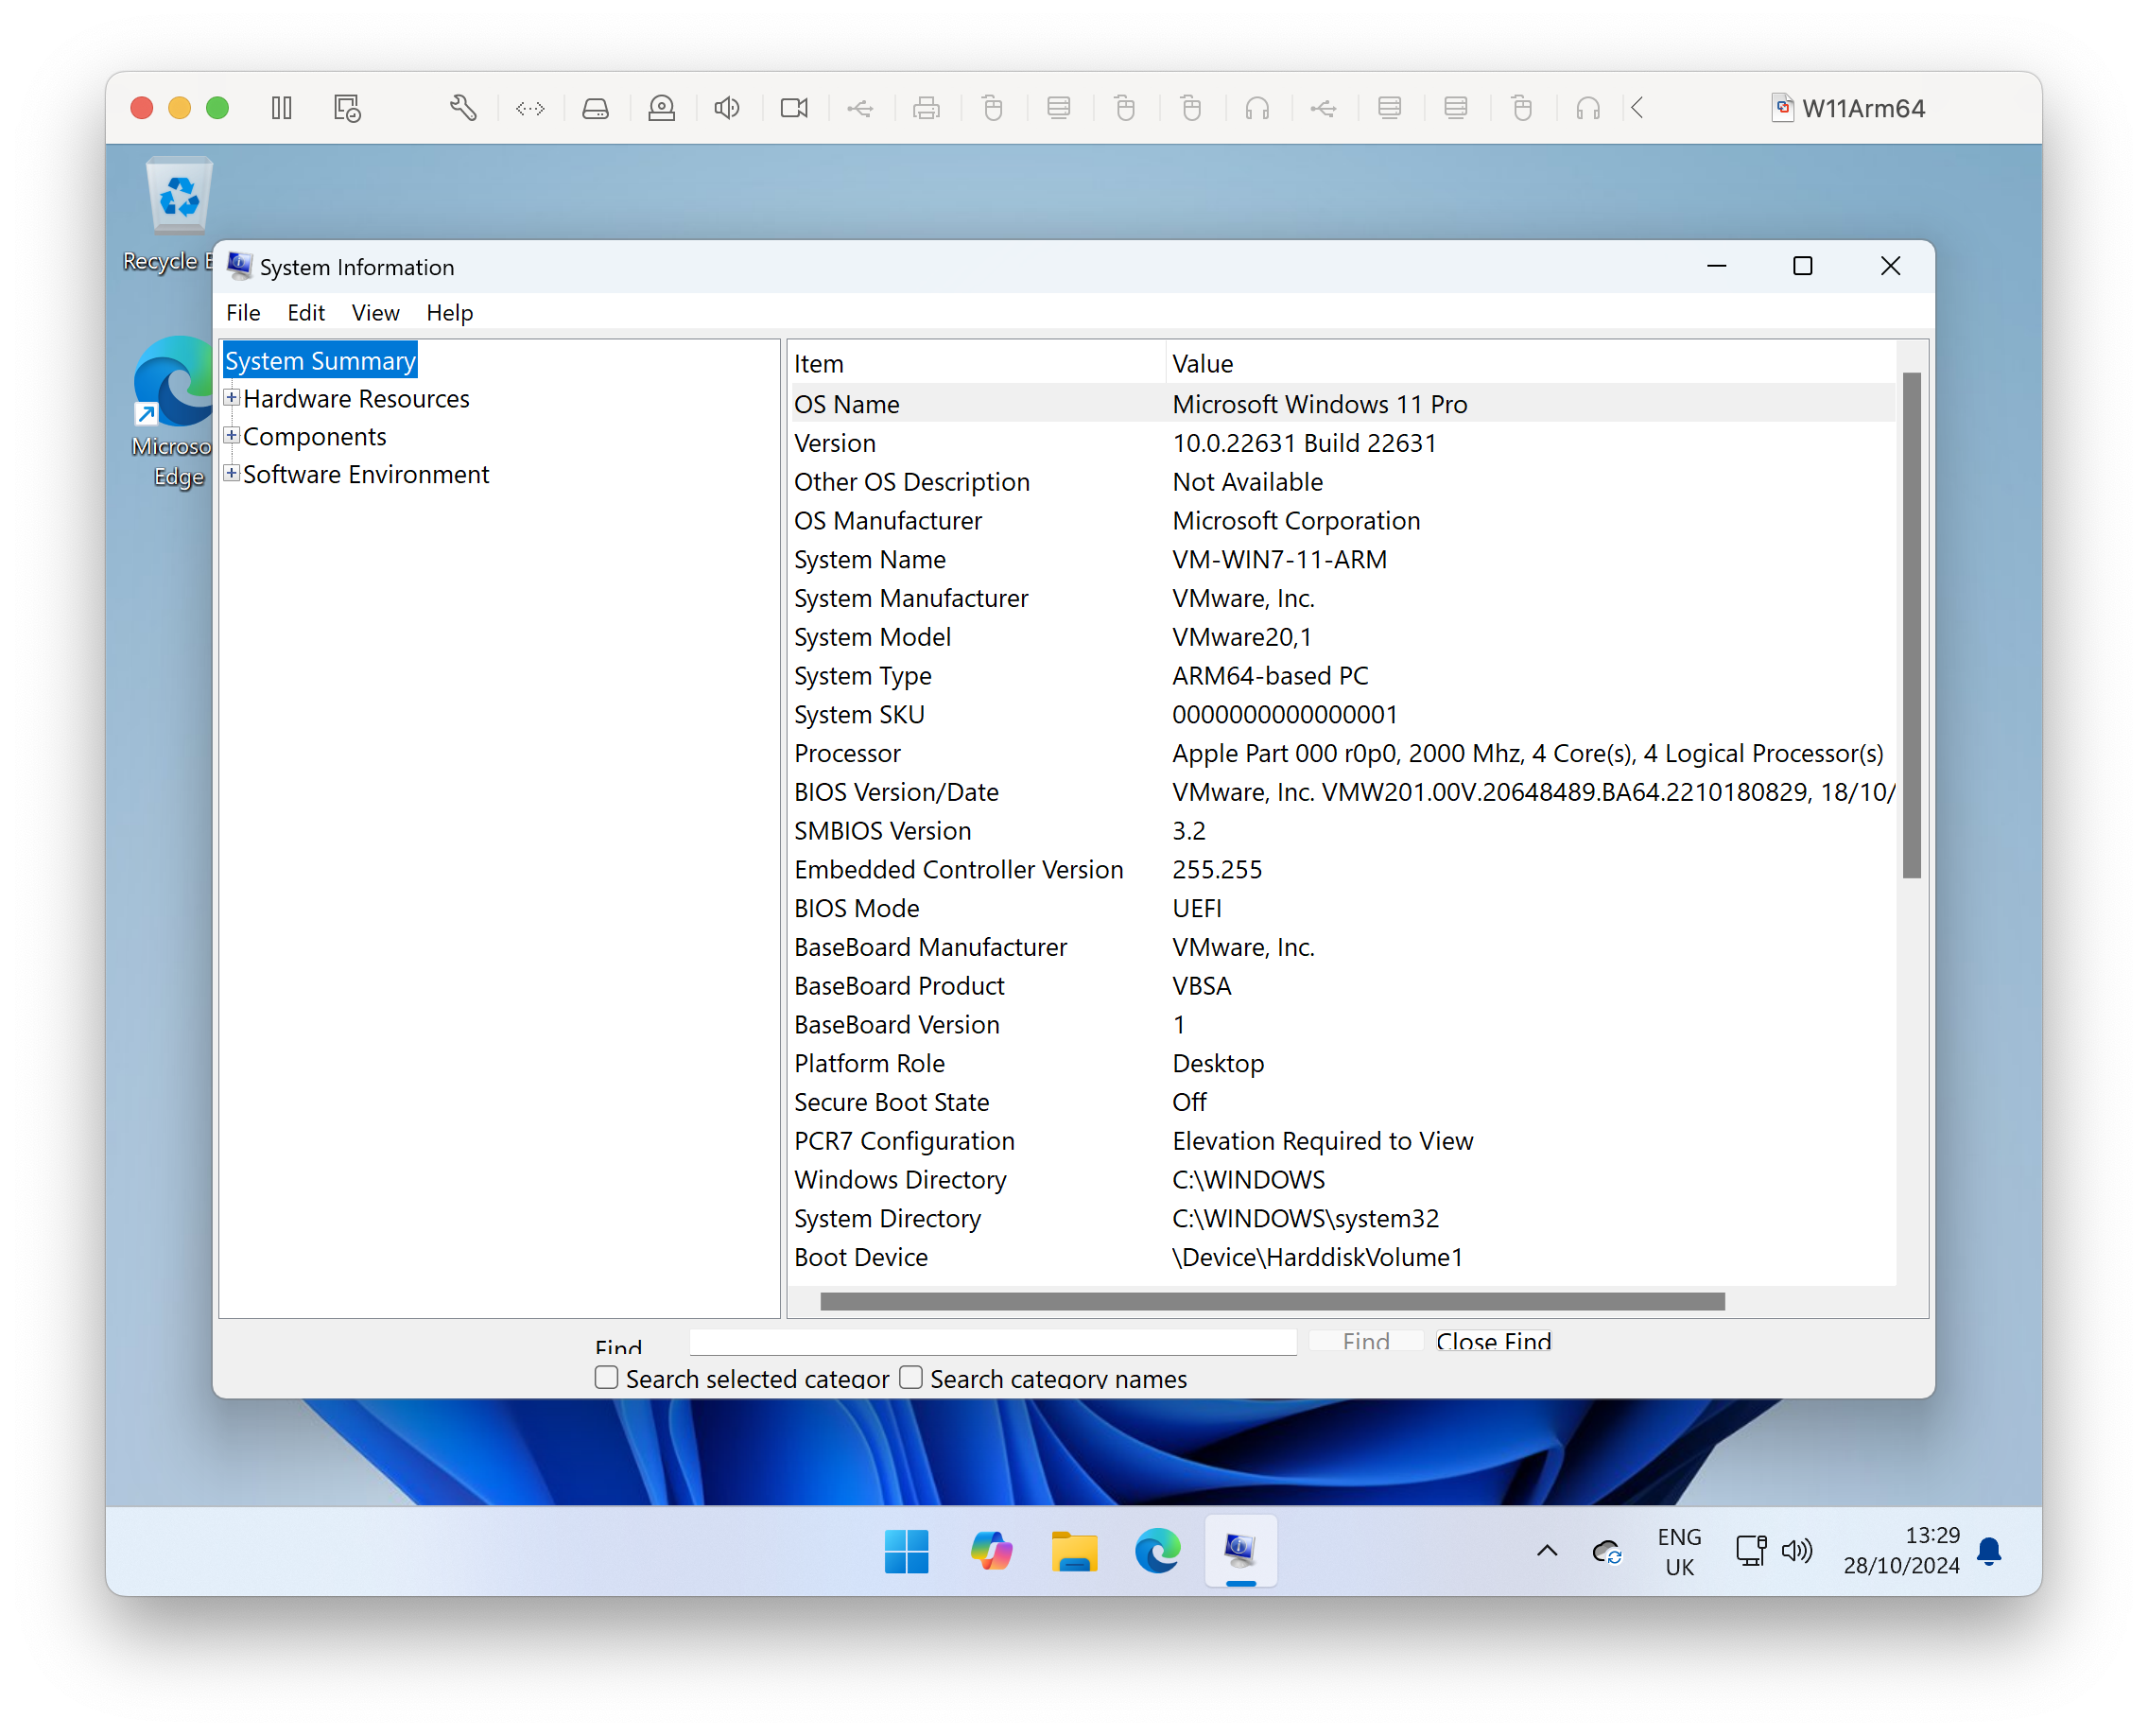Launch Copilot from the taskbar

(991, 1551)
